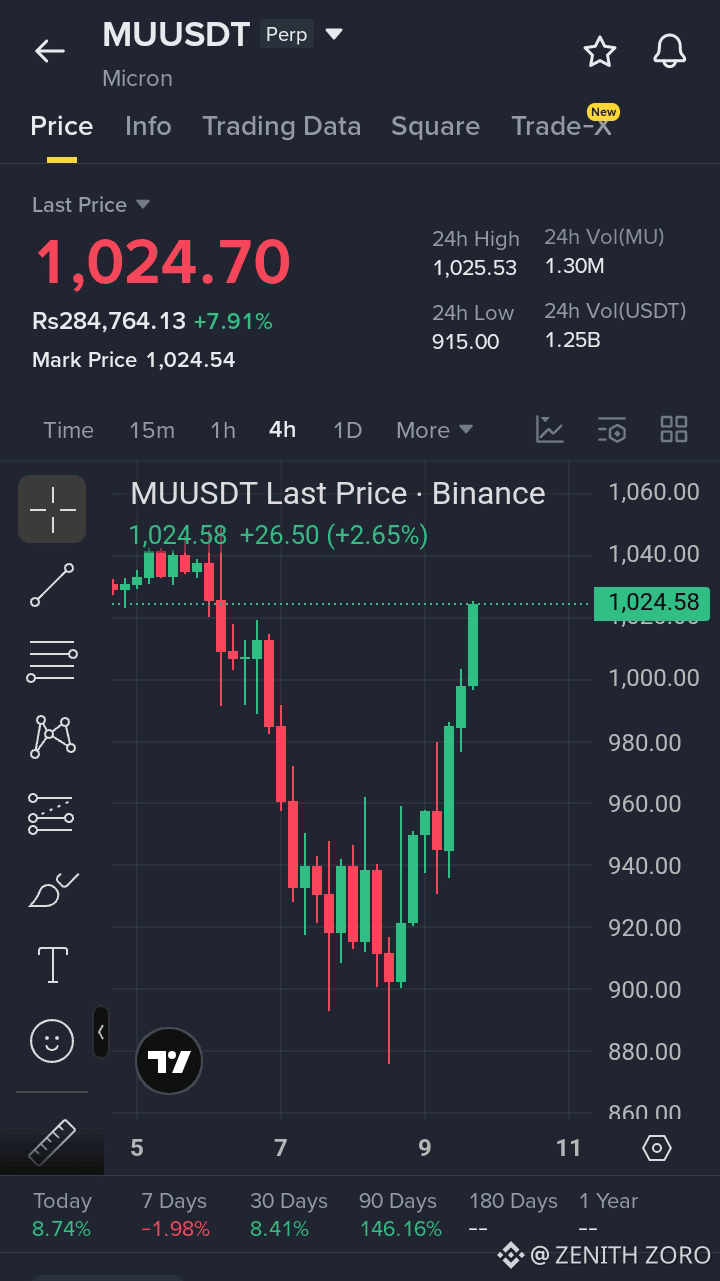Viewport: 720px width, 1281px height.
Task: Click the 24h Low value 915.00
Action: pos(465,342)
